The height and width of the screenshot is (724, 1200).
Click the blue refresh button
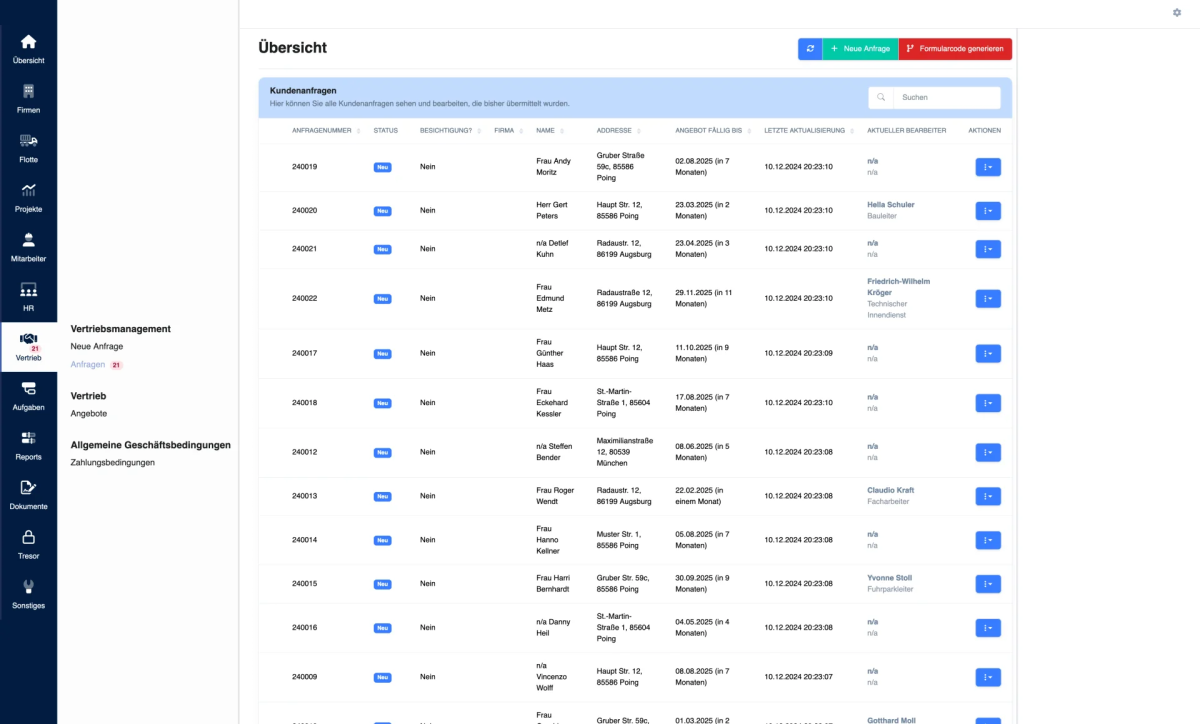(x=810, y=49)
